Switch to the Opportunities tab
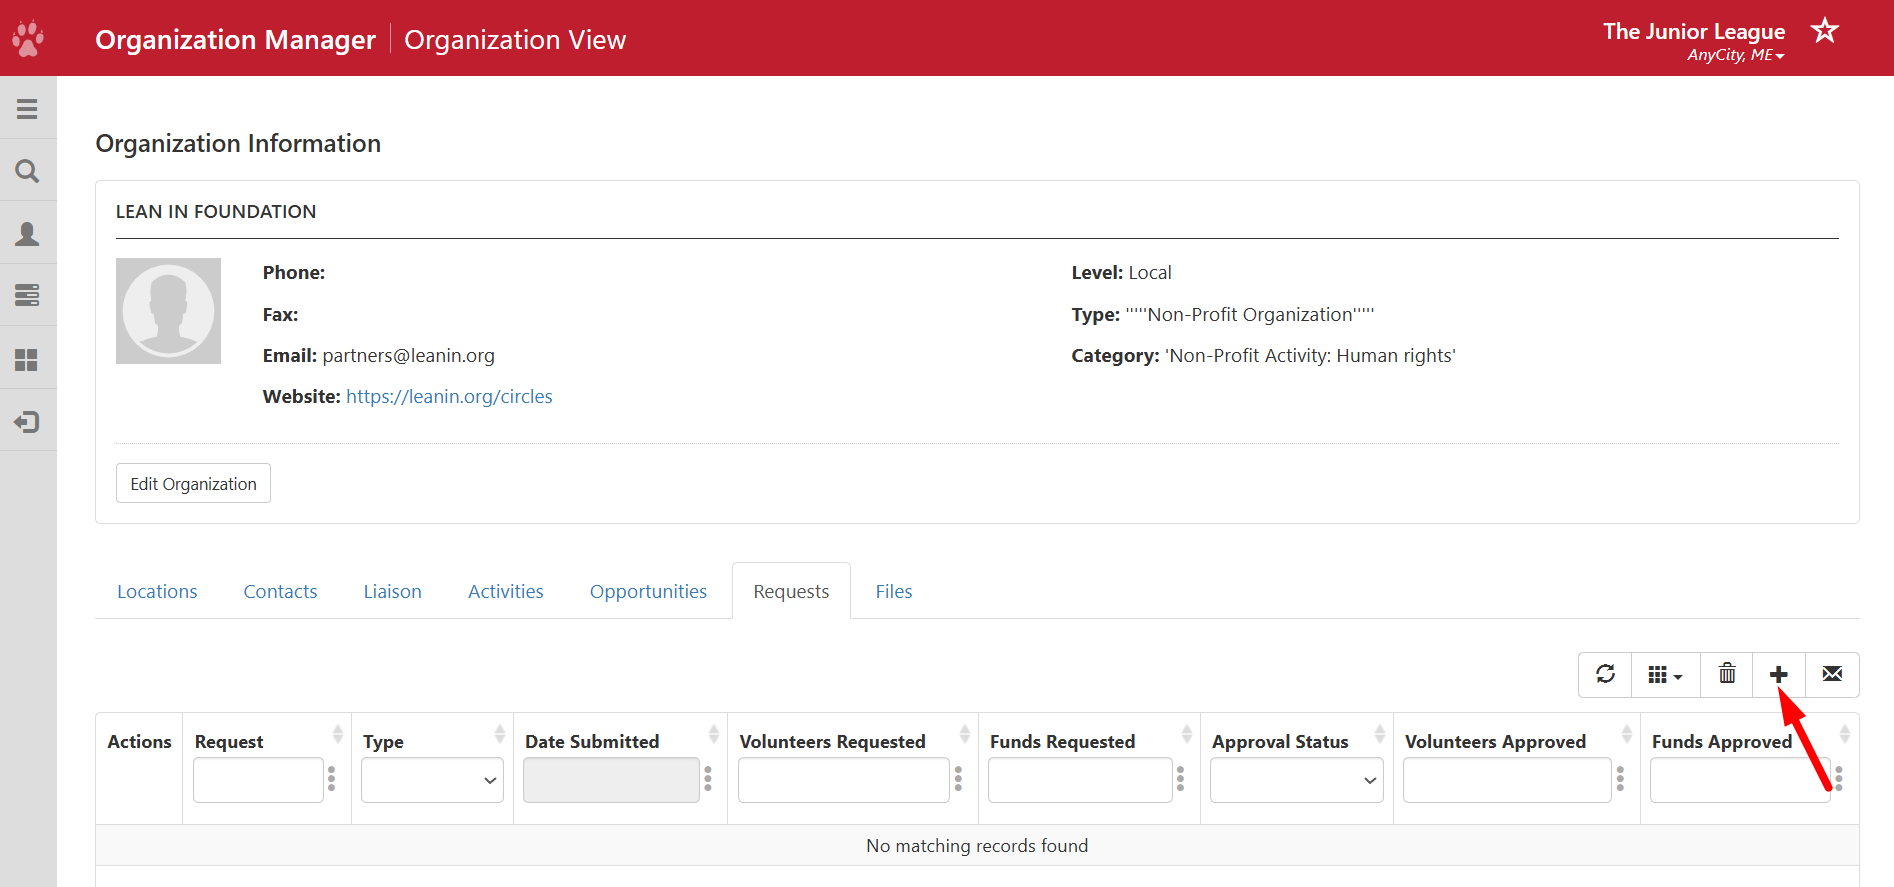Viewport: 1894px width, 887px height. click(x=648, y=591)
